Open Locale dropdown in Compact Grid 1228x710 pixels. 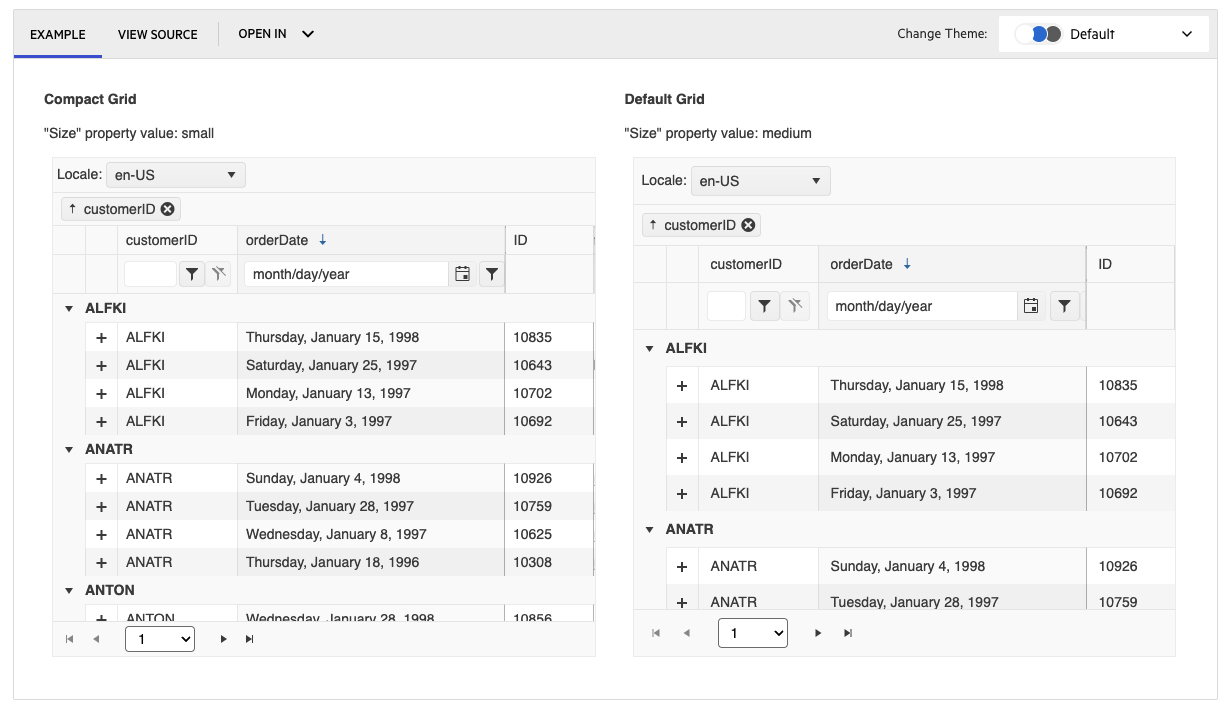[x=176, y=175]
